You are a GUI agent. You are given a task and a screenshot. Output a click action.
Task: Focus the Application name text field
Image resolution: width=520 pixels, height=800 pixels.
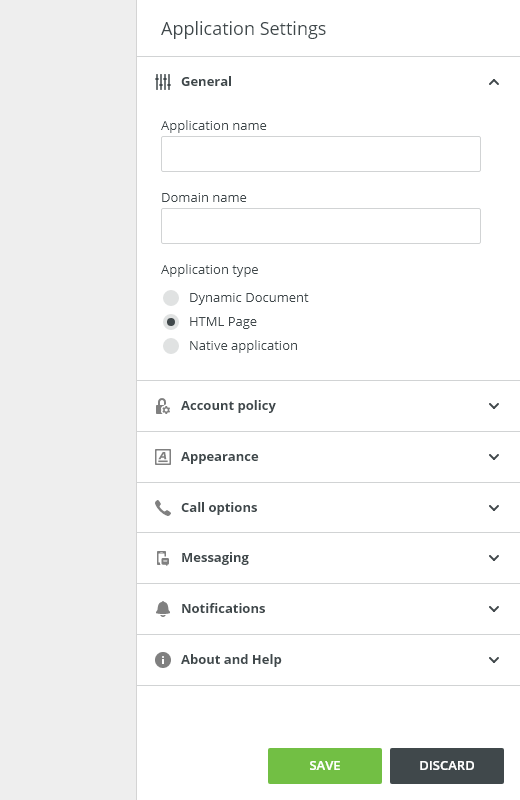320,154
